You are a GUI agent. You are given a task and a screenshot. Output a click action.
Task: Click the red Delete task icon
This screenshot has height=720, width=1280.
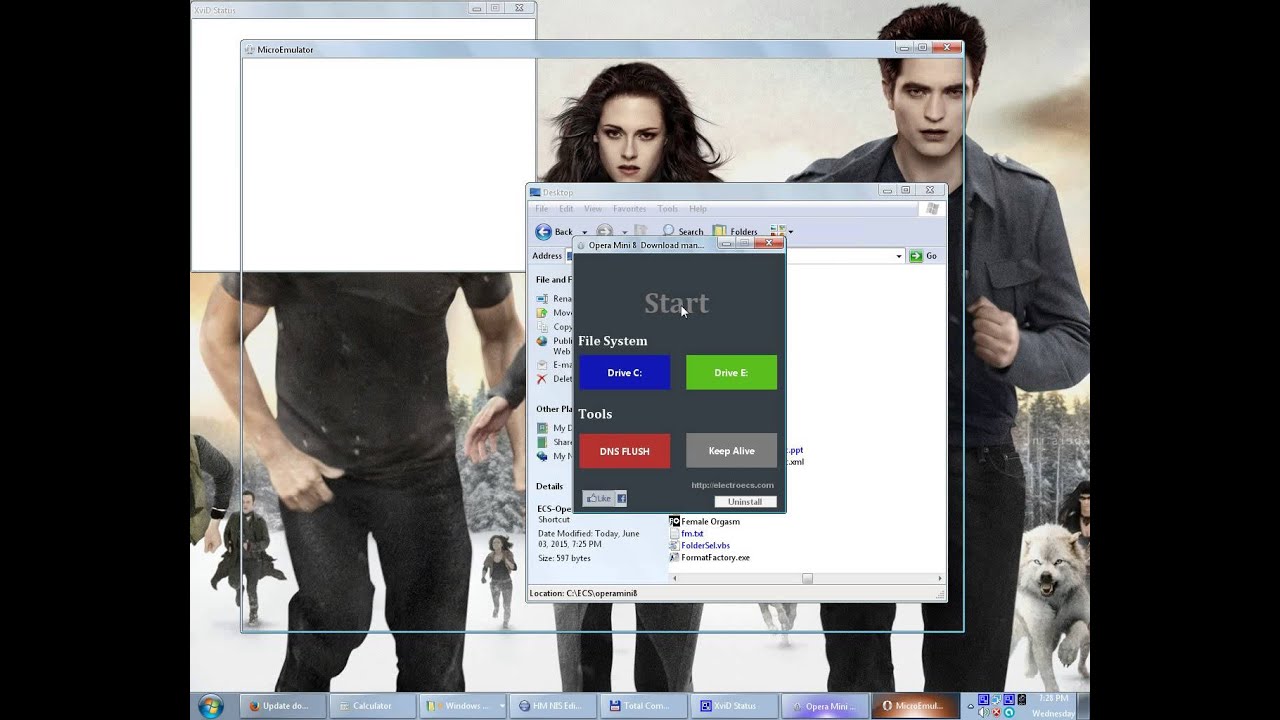tap(542, 379)
